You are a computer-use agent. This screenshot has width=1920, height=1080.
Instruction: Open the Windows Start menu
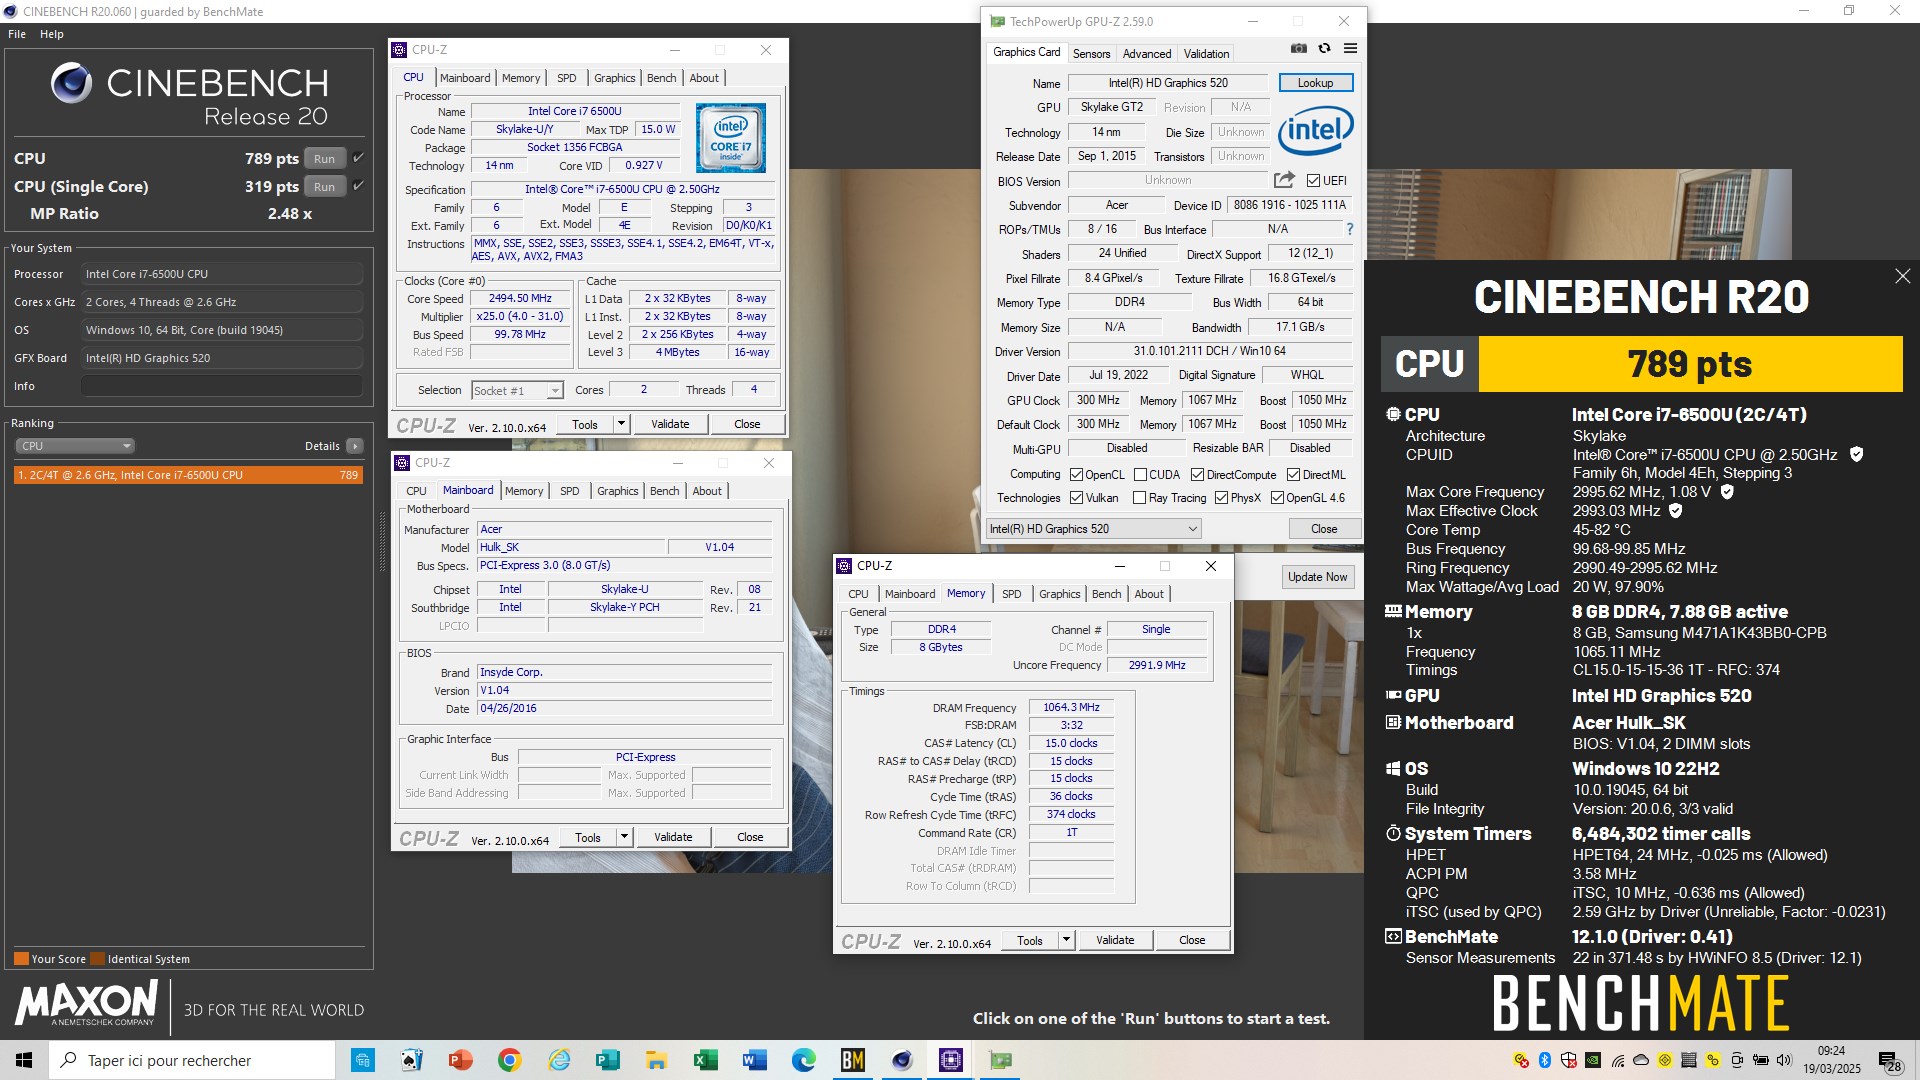click(x=24, y=1060)
